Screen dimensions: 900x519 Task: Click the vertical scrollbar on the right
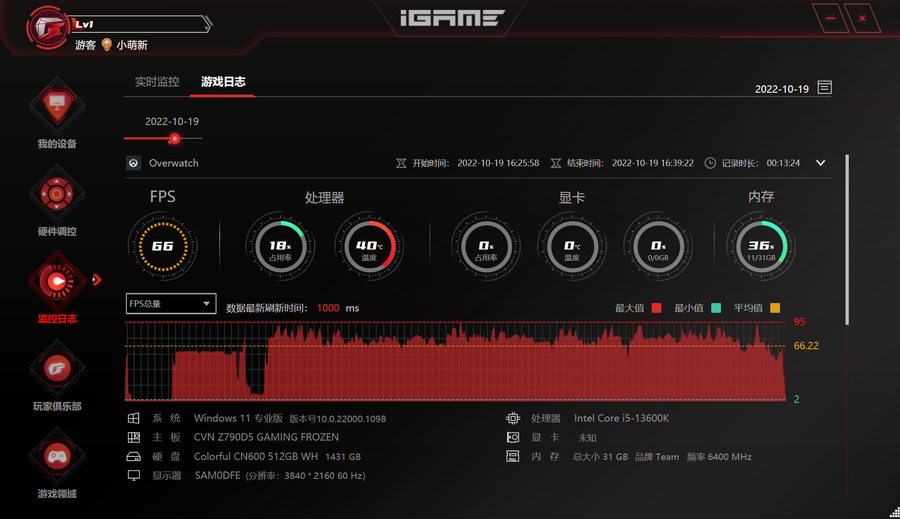click(x=848, y=238)
